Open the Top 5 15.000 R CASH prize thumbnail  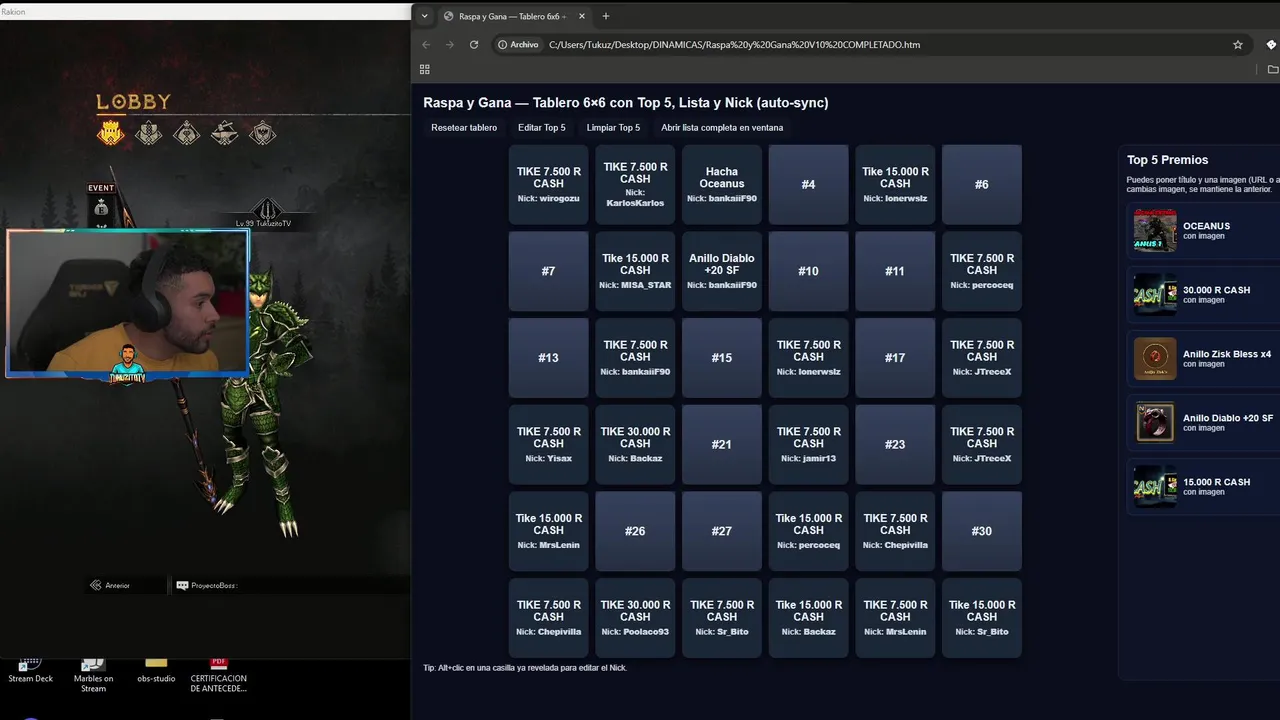point(1155,486)
